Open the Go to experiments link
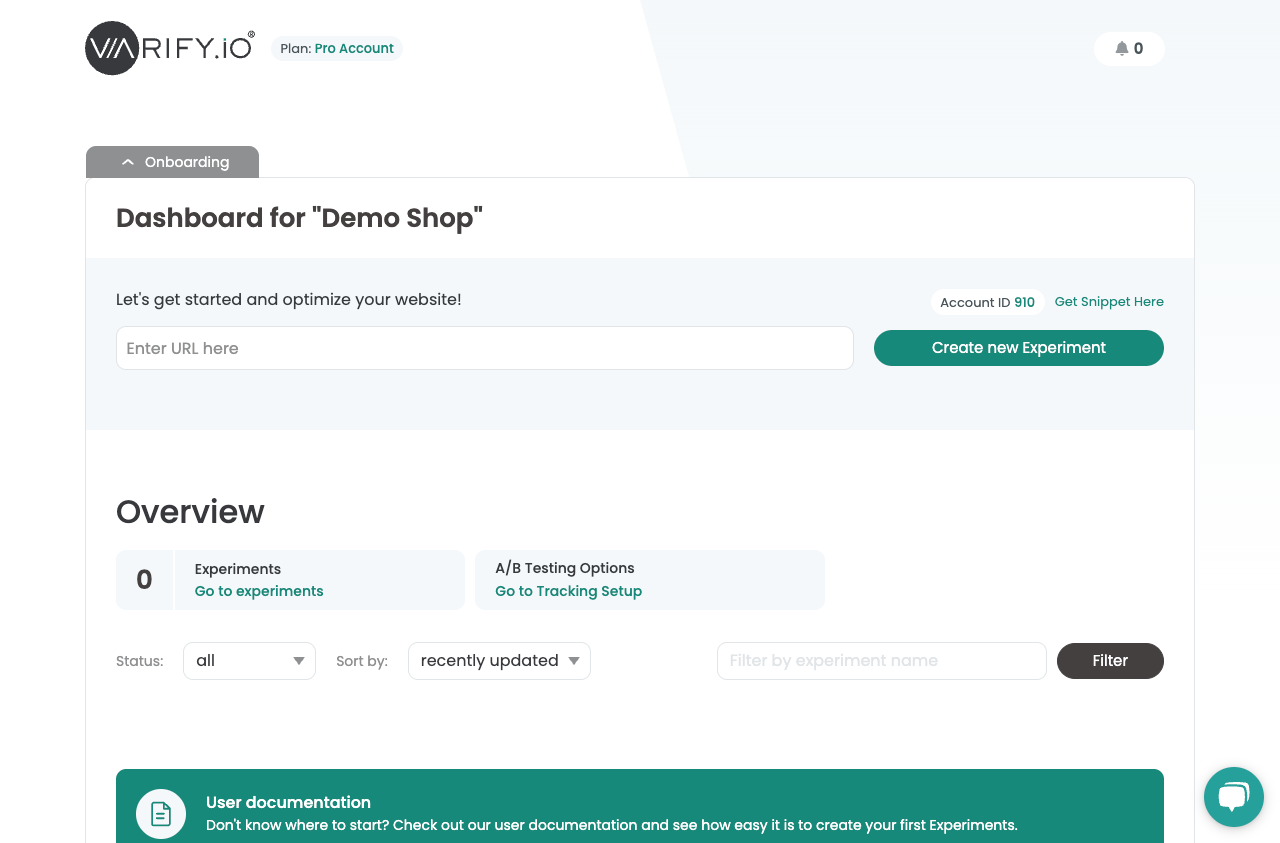The height and width of the screenshot is (843, 1280). pyautogui.click(x=259, y=591)
